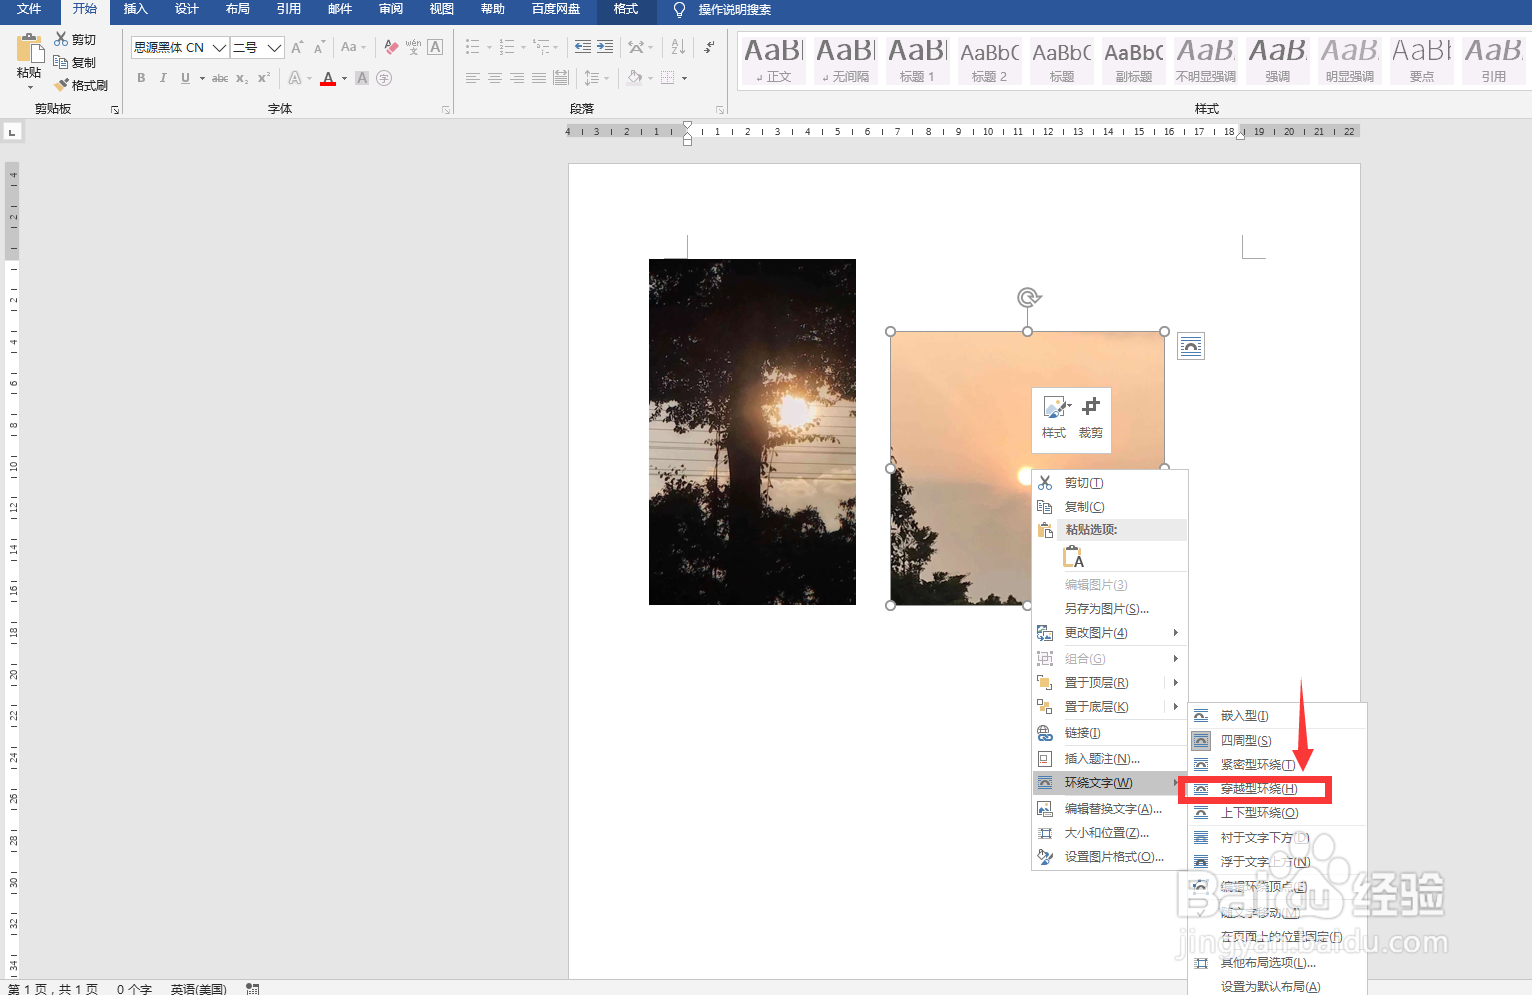Open the borders dropdown arrow
1532x995 pixels.
tap(684, 78)
